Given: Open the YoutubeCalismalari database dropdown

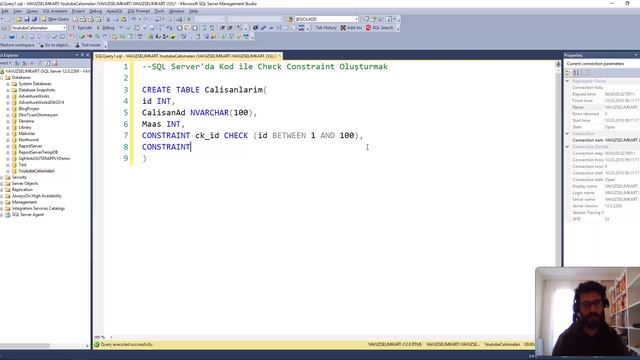Looking at the screenshot, I should click(x=38, y=28).
